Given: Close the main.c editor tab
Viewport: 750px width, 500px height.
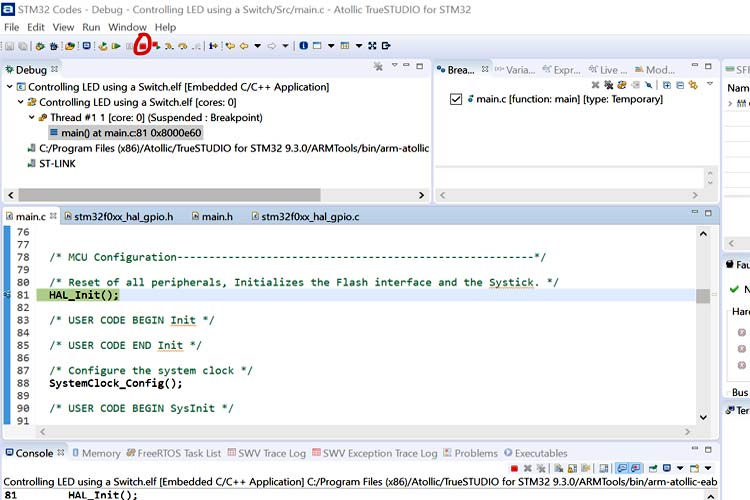Looking at the screenshot, I should coord(53,216).
